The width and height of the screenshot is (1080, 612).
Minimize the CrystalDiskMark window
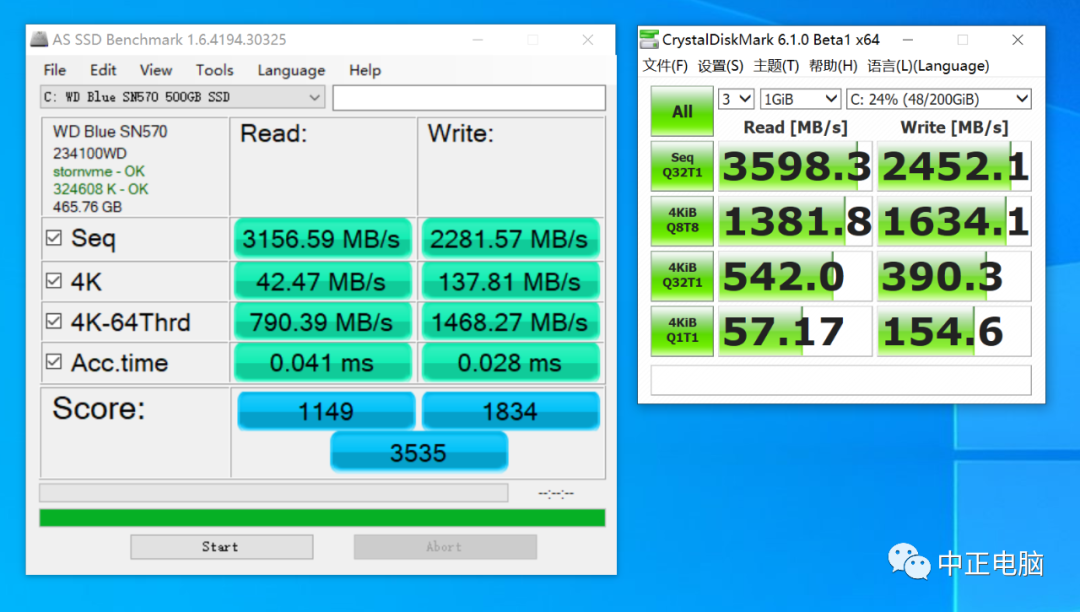tap(908, 40)
